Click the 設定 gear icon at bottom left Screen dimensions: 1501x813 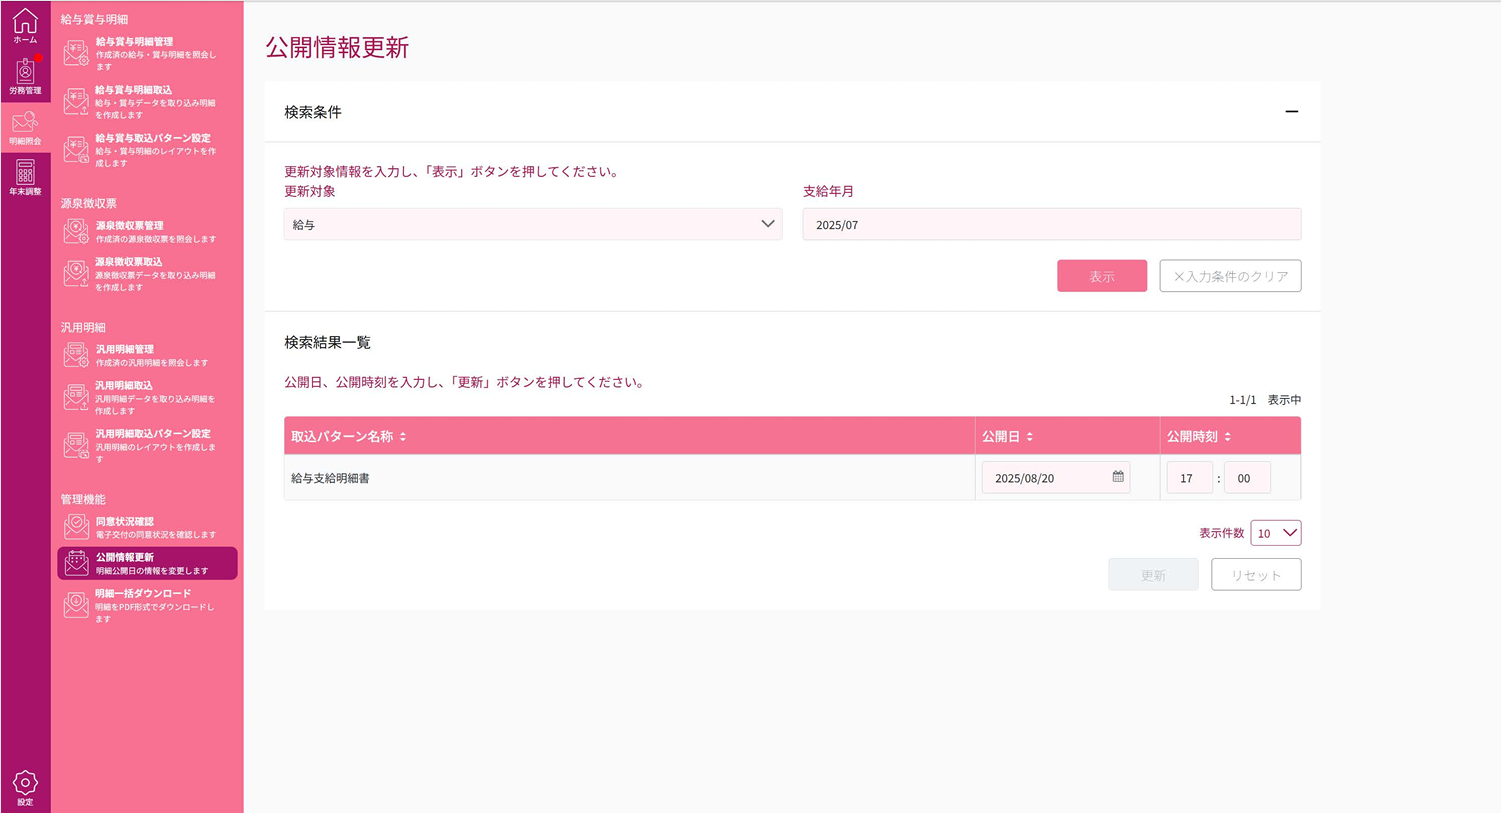(25, 785)
